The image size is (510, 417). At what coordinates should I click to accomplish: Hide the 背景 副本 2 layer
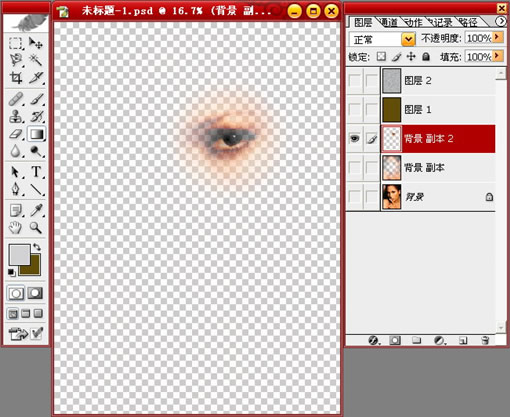354,138
